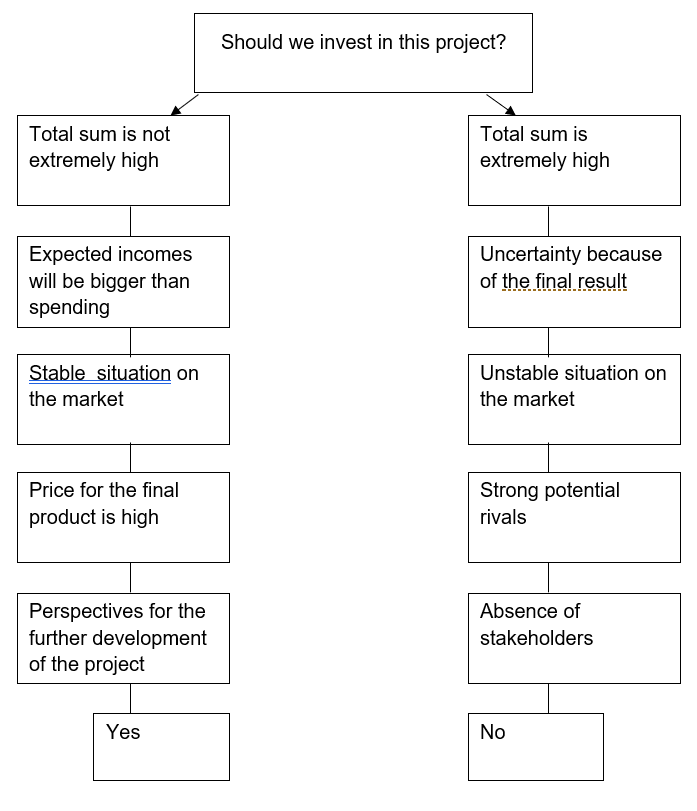Image resolution: width=697 pixels, height=811 pixels.
Task: Select the "Perspectives for the further development" box
Action: 123,638
